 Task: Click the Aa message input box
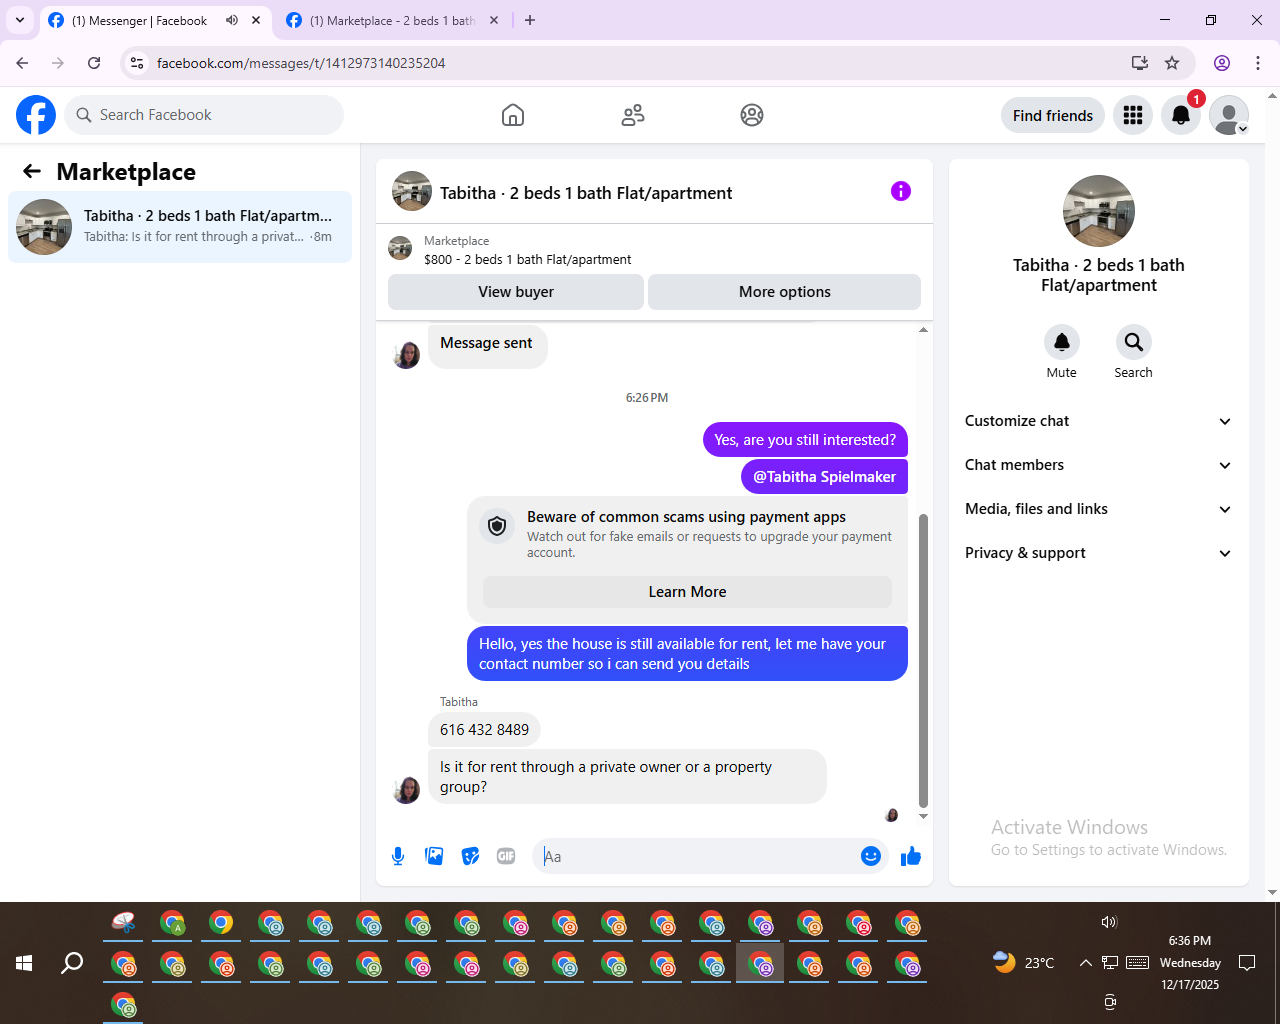(x=698, y=856)
